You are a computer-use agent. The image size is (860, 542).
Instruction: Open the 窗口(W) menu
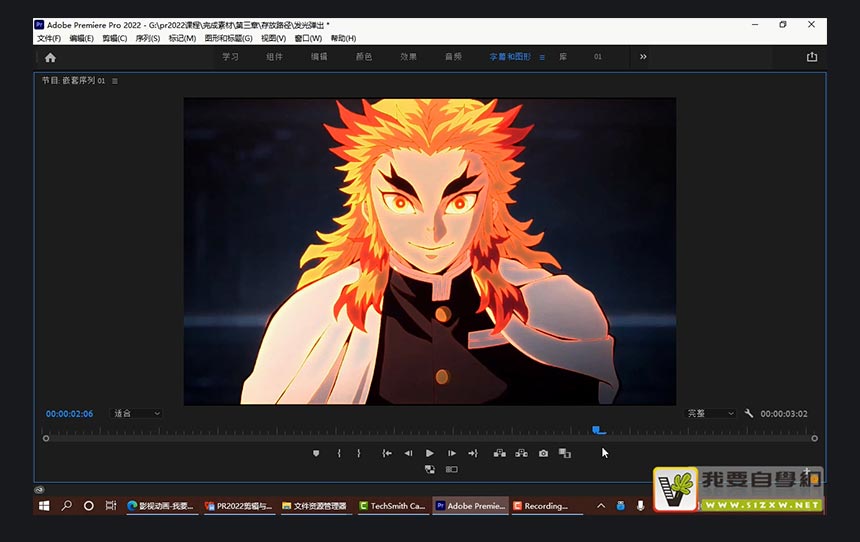[x=308, y=38]
